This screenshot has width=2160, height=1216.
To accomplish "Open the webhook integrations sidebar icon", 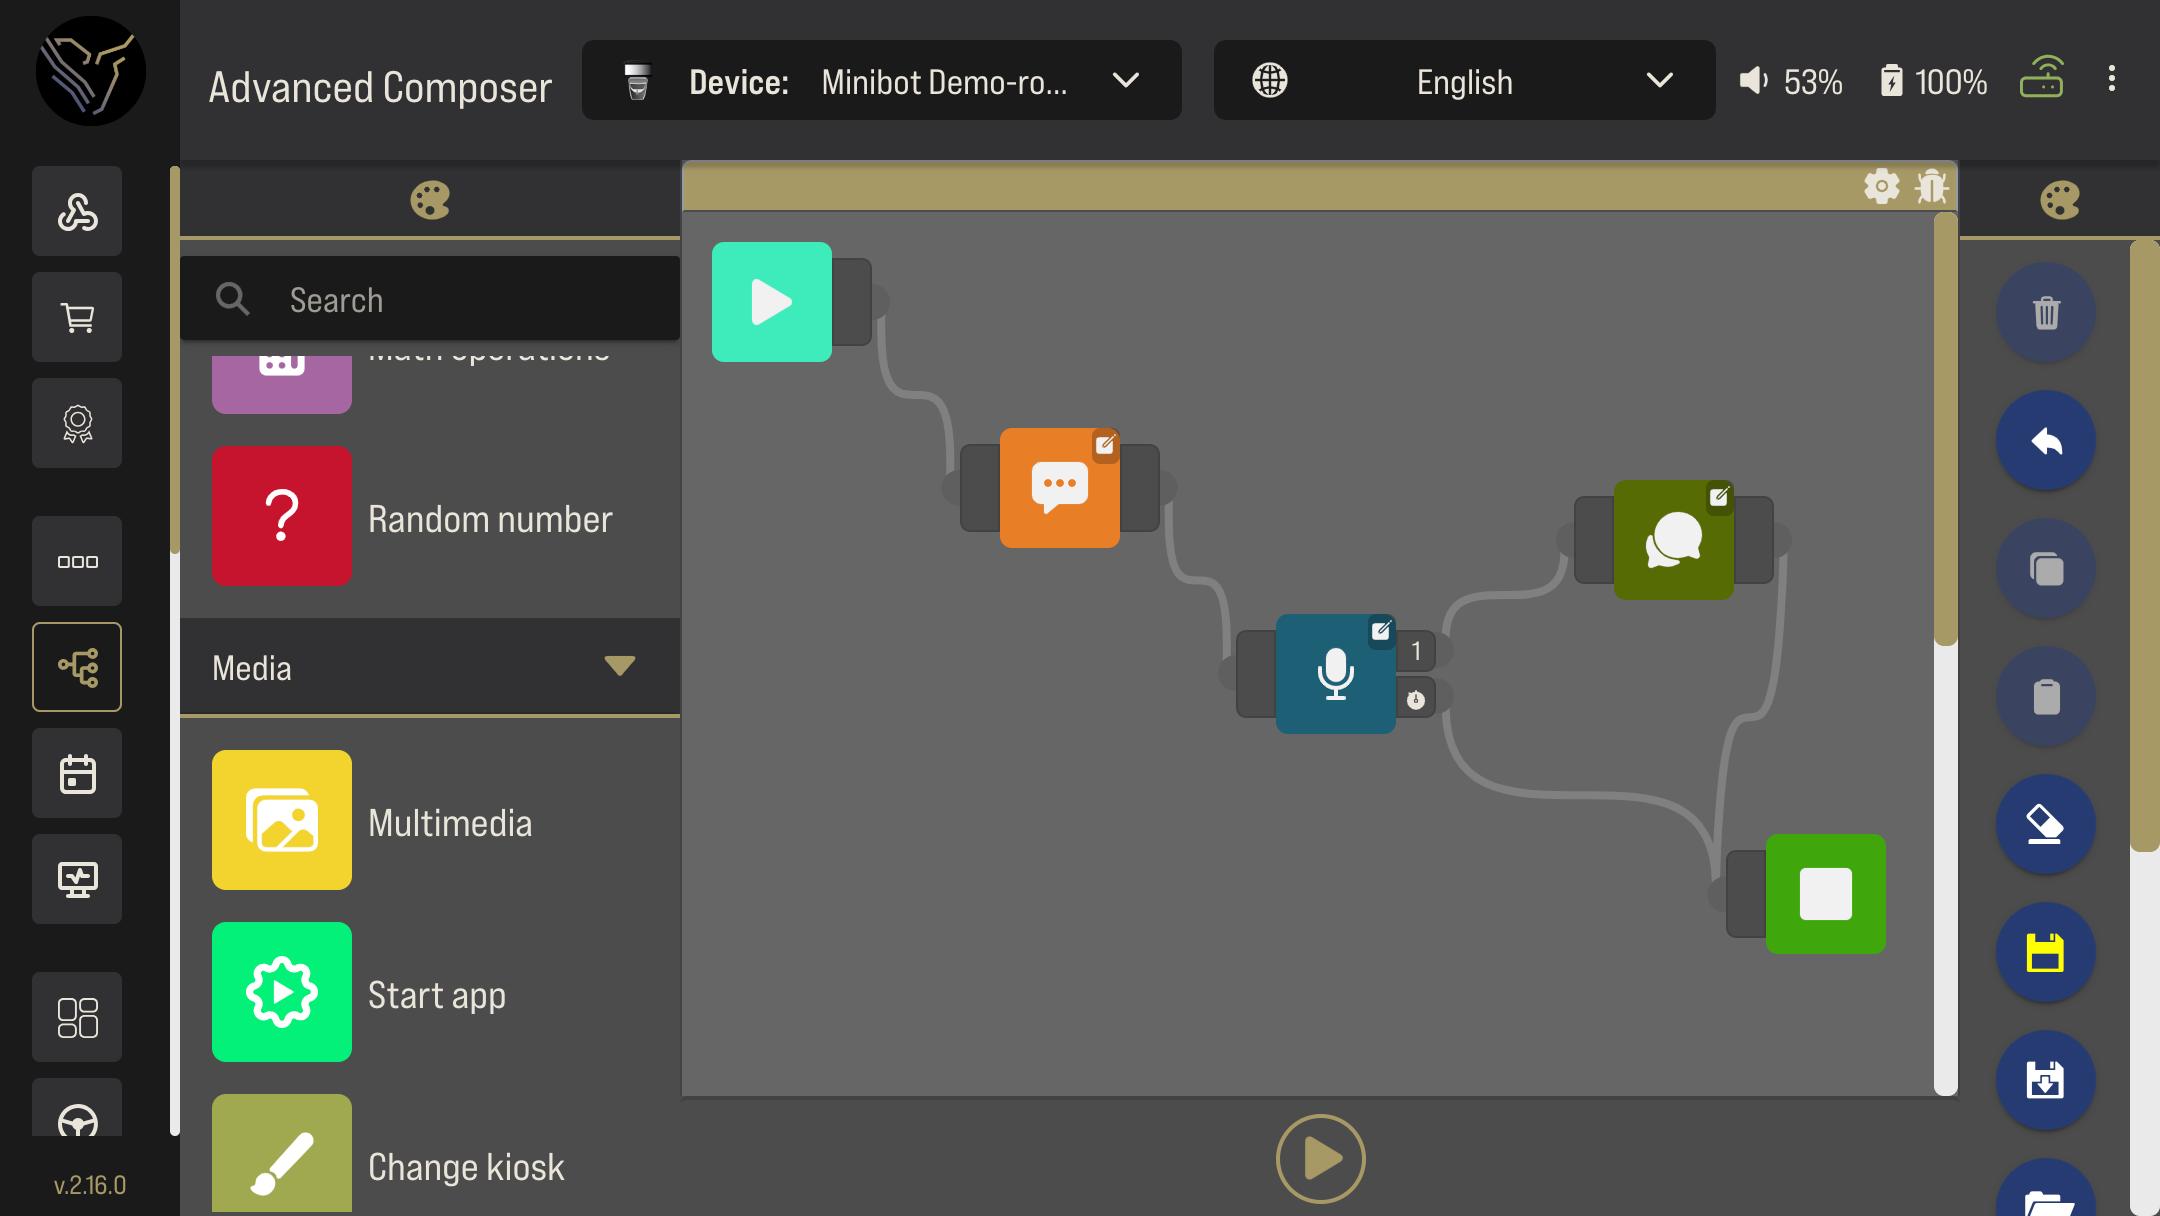I will [77, 211].
